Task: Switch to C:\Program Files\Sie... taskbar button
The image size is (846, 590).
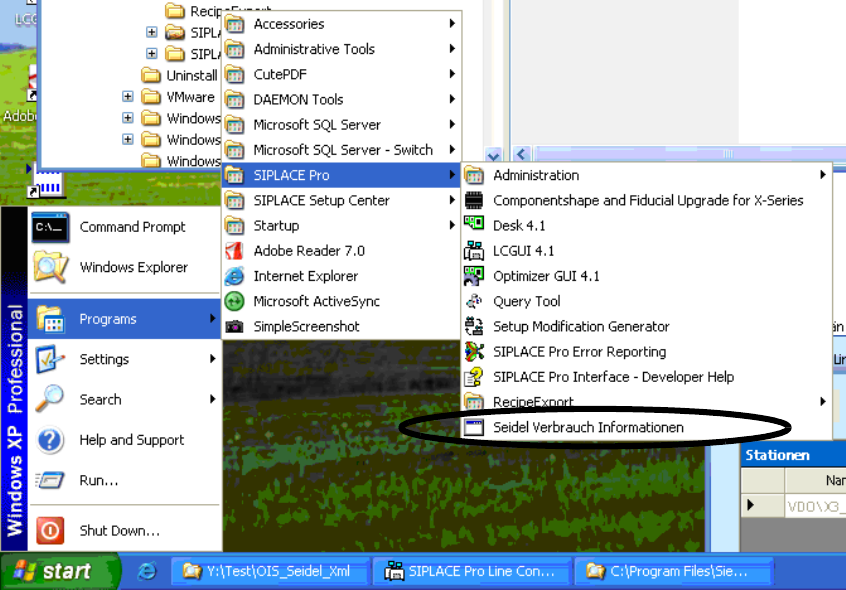Action: click(674, 571)
